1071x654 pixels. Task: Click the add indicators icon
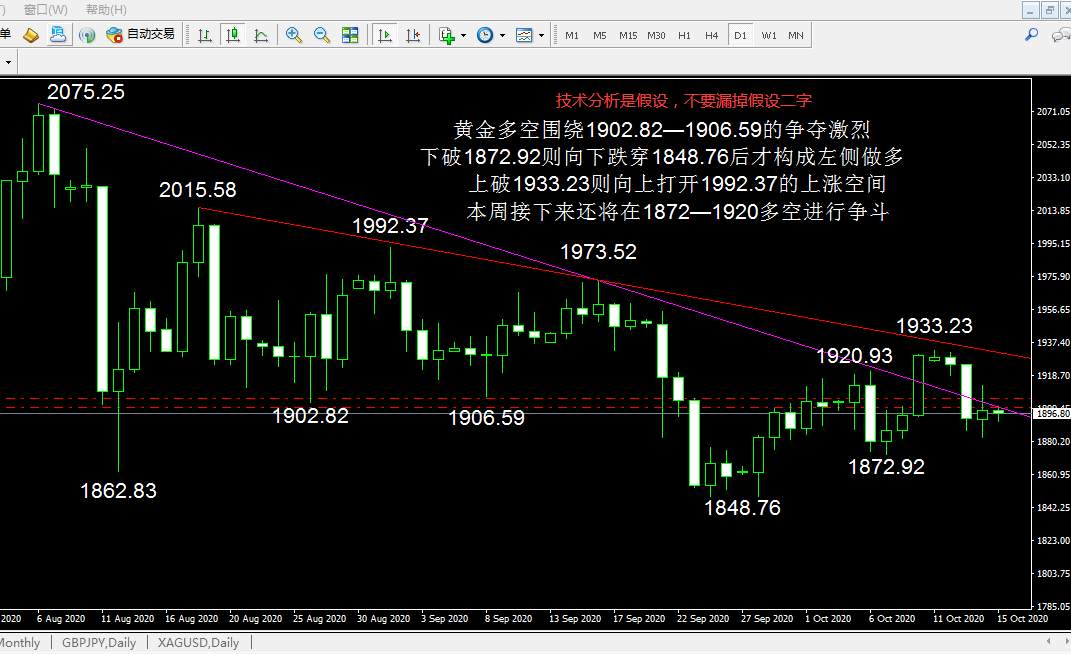point(447,35)
